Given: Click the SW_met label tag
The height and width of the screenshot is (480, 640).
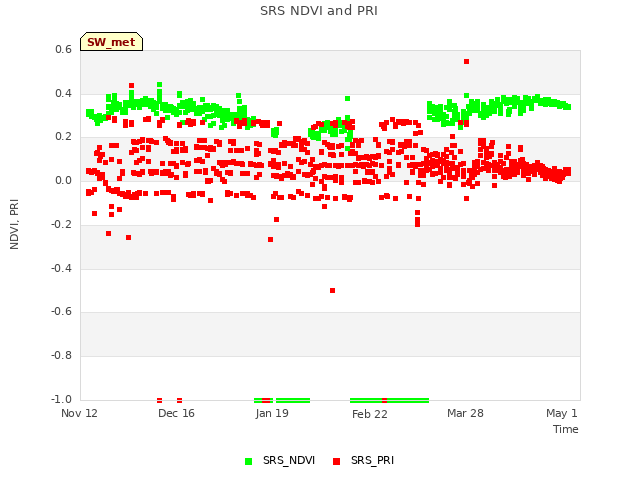Looking at the screenshot, I should click(111, 42).
